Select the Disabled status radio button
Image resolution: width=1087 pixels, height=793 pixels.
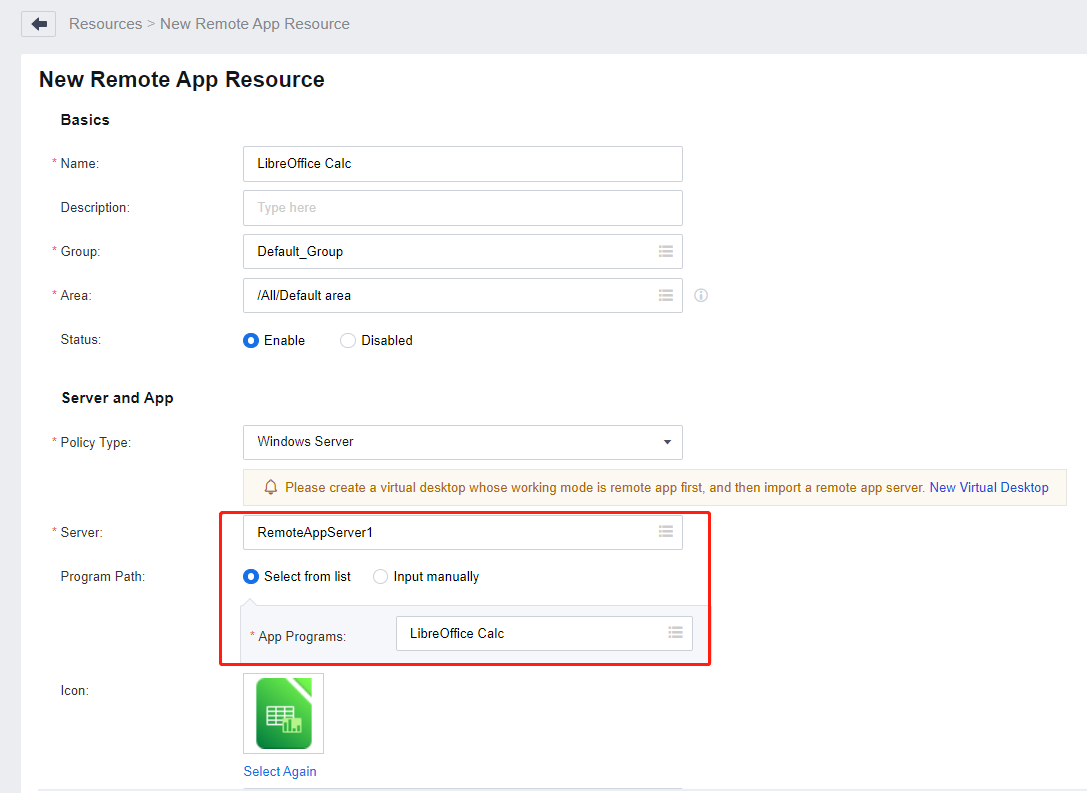(x=347, y=340)
